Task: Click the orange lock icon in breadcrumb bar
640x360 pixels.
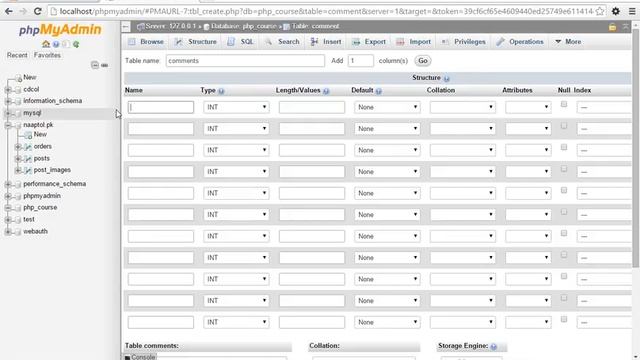Action: [612, 27]
